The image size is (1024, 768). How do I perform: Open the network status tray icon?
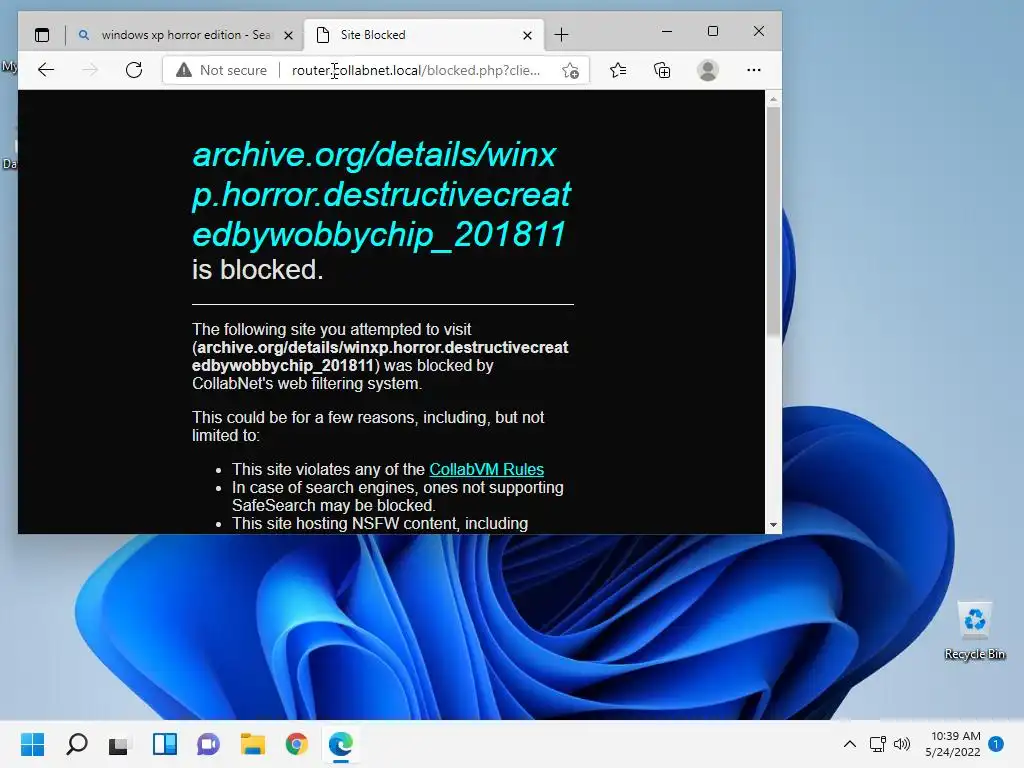coord(877,744)
